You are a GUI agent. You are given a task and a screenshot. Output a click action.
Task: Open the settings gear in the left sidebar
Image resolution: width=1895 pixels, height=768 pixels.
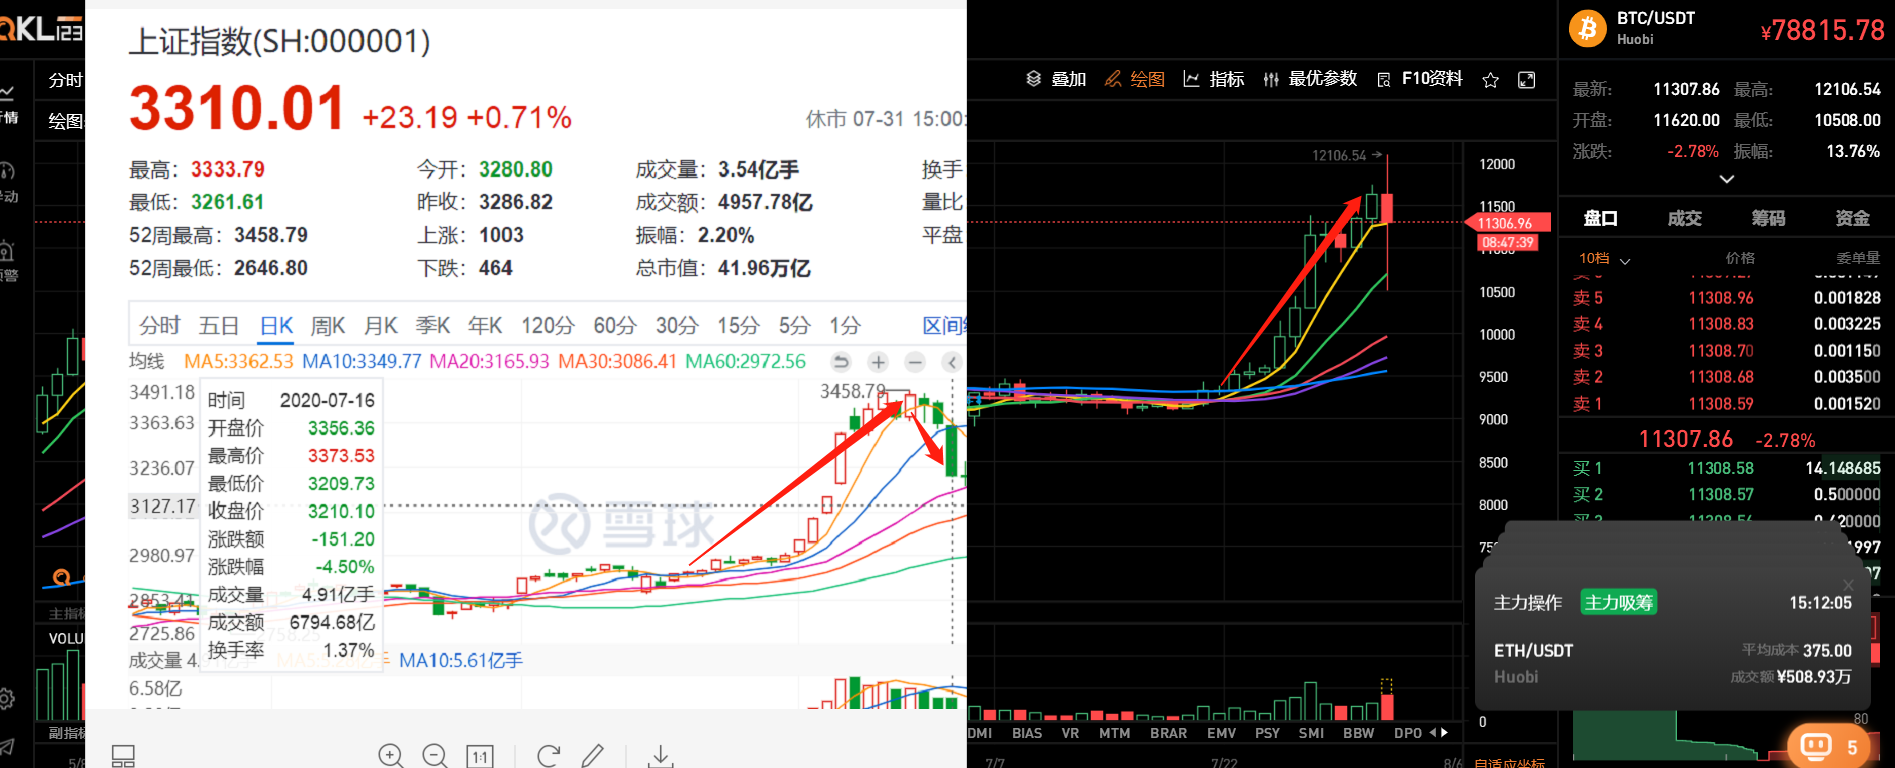6,698
